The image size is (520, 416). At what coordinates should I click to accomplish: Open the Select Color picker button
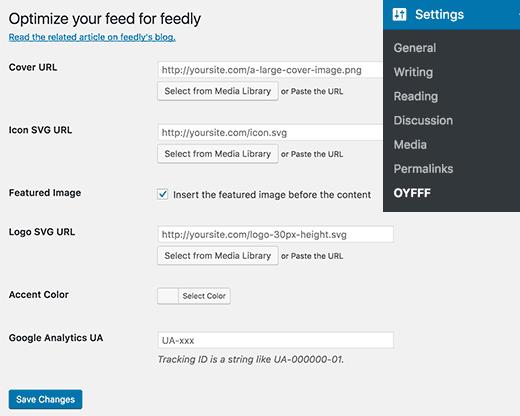(204, 296)
